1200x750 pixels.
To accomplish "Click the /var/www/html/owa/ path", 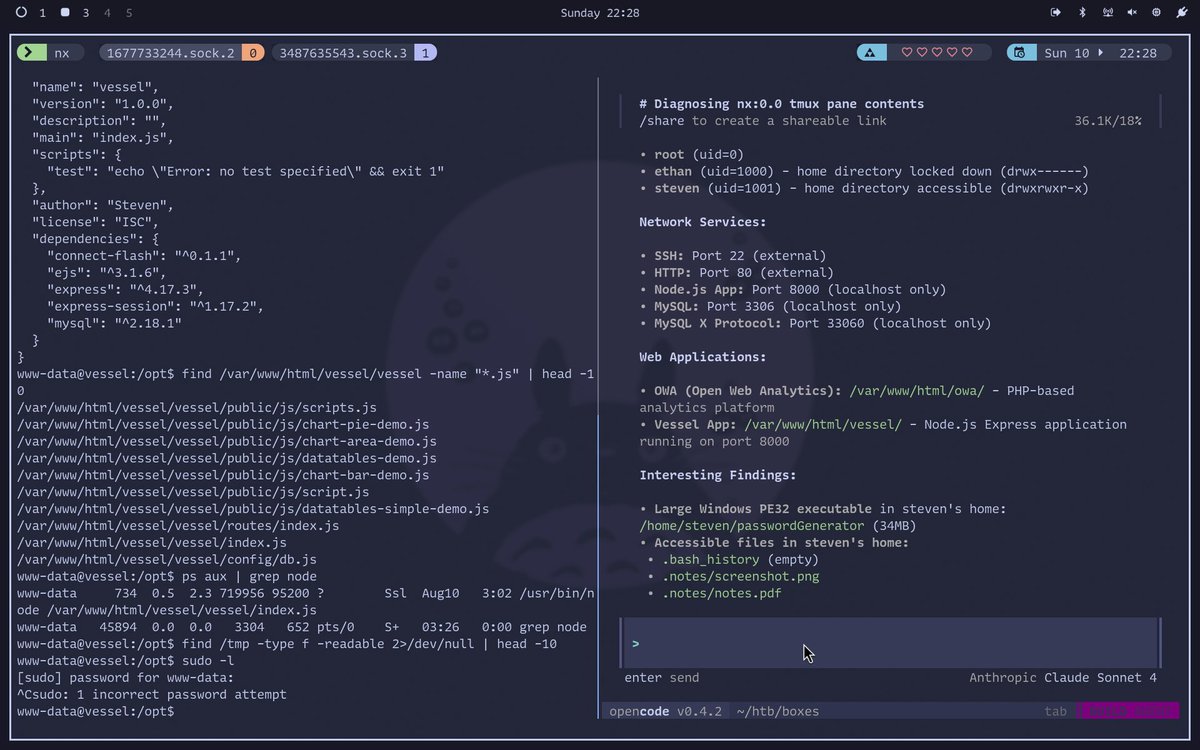I will click(x=917, y=391).
